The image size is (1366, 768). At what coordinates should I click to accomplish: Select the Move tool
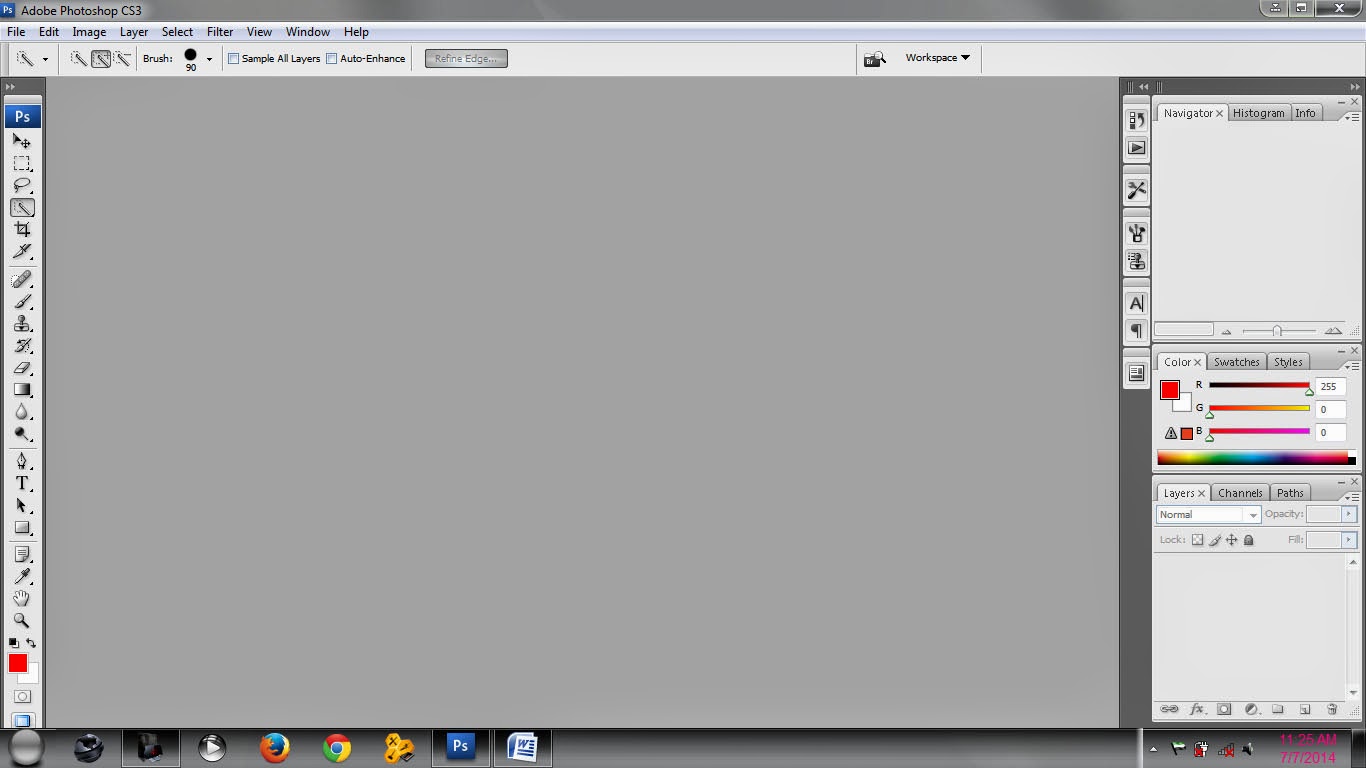click(x=22, y=141)
